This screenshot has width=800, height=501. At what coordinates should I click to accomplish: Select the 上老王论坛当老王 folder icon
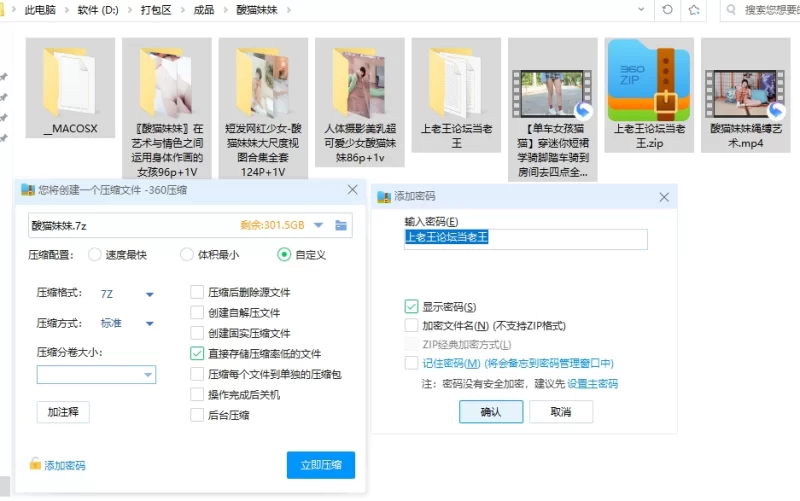456,82
